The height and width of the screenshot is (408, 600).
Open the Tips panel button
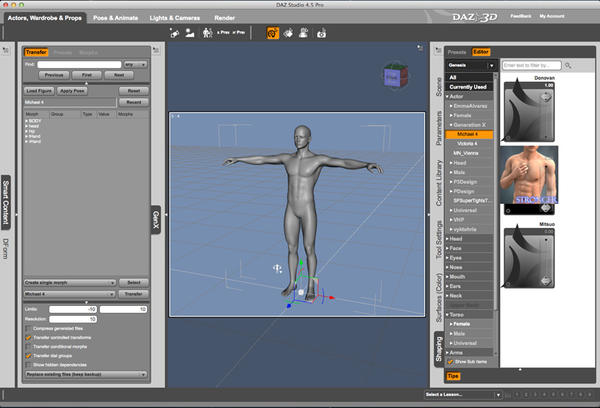tap(453, 376)
